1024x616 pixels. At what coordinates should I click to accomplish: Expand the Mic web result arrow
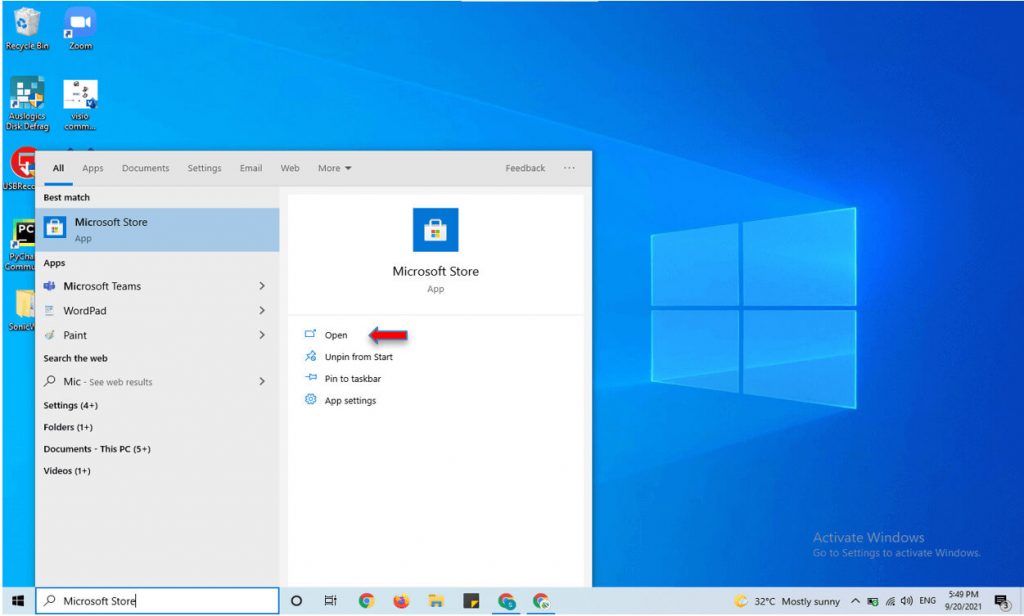point(262,381)
